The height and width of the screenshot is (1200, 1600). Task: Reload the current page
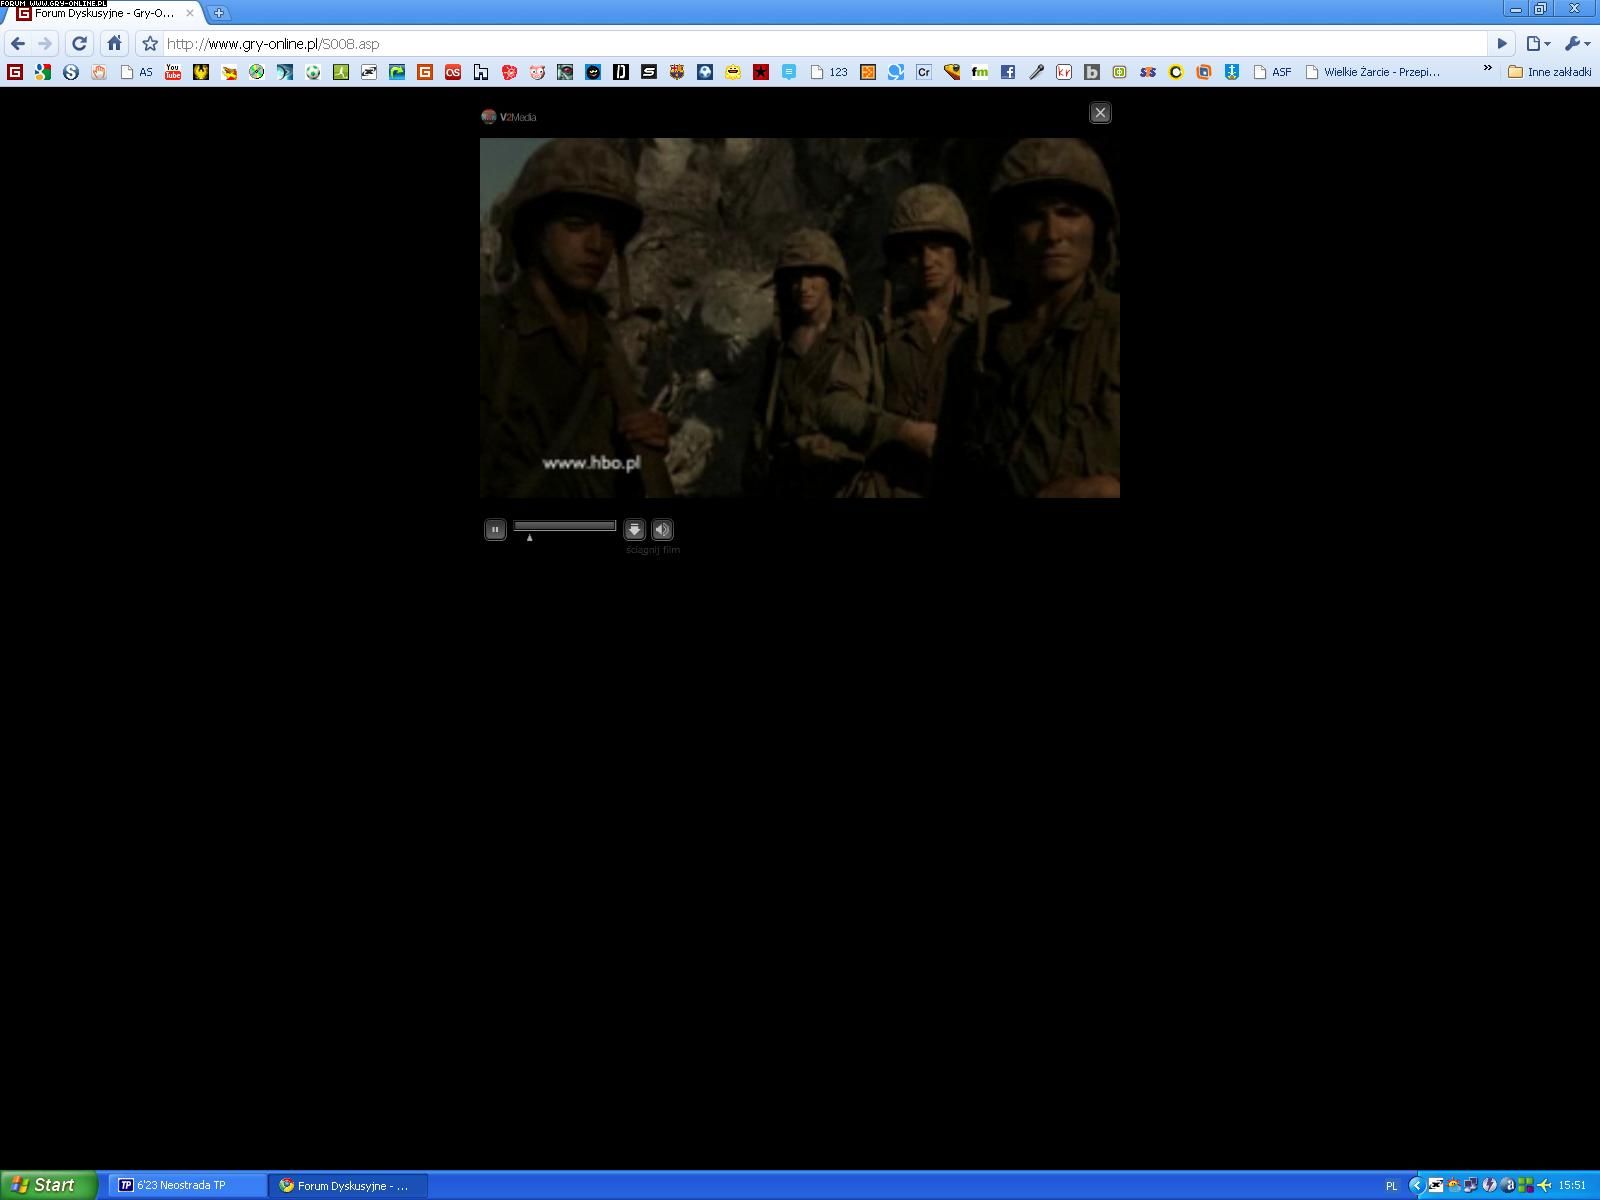[x=80, y=44]
